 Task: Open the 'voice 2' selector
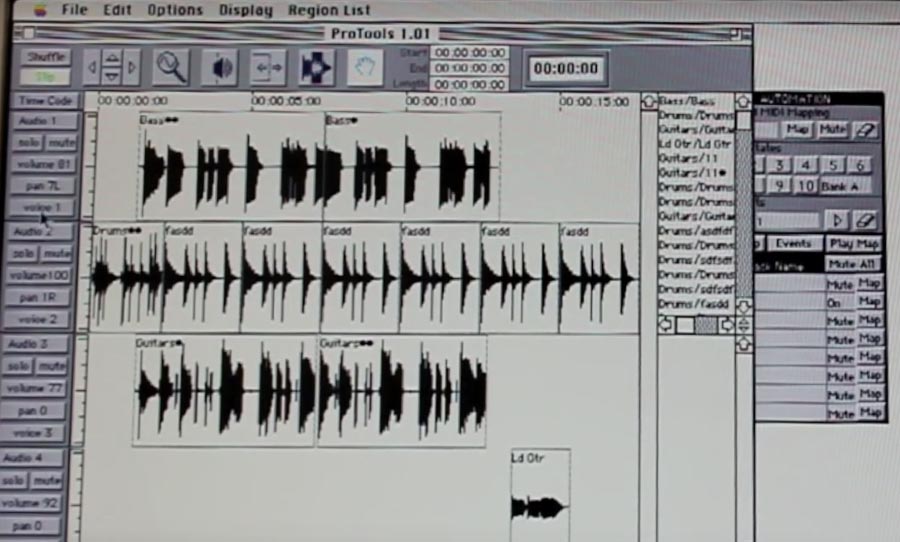(37, 319)
